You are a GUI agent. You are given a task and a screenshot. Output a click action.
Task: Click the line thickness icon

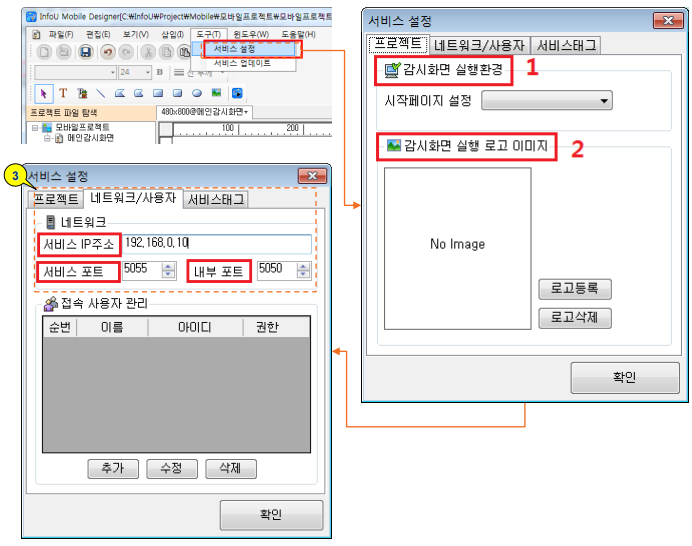click(x=179, y=72)
